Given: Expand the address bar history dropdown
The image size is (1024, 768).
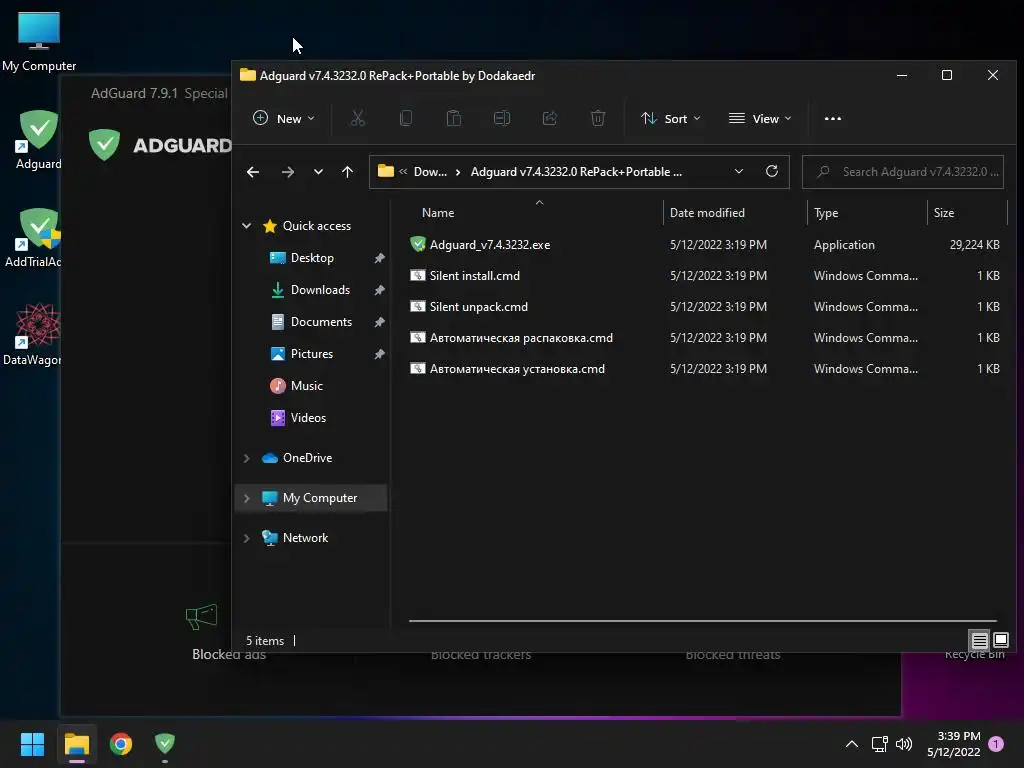Looking at the screenshot, I should point(739,171).
